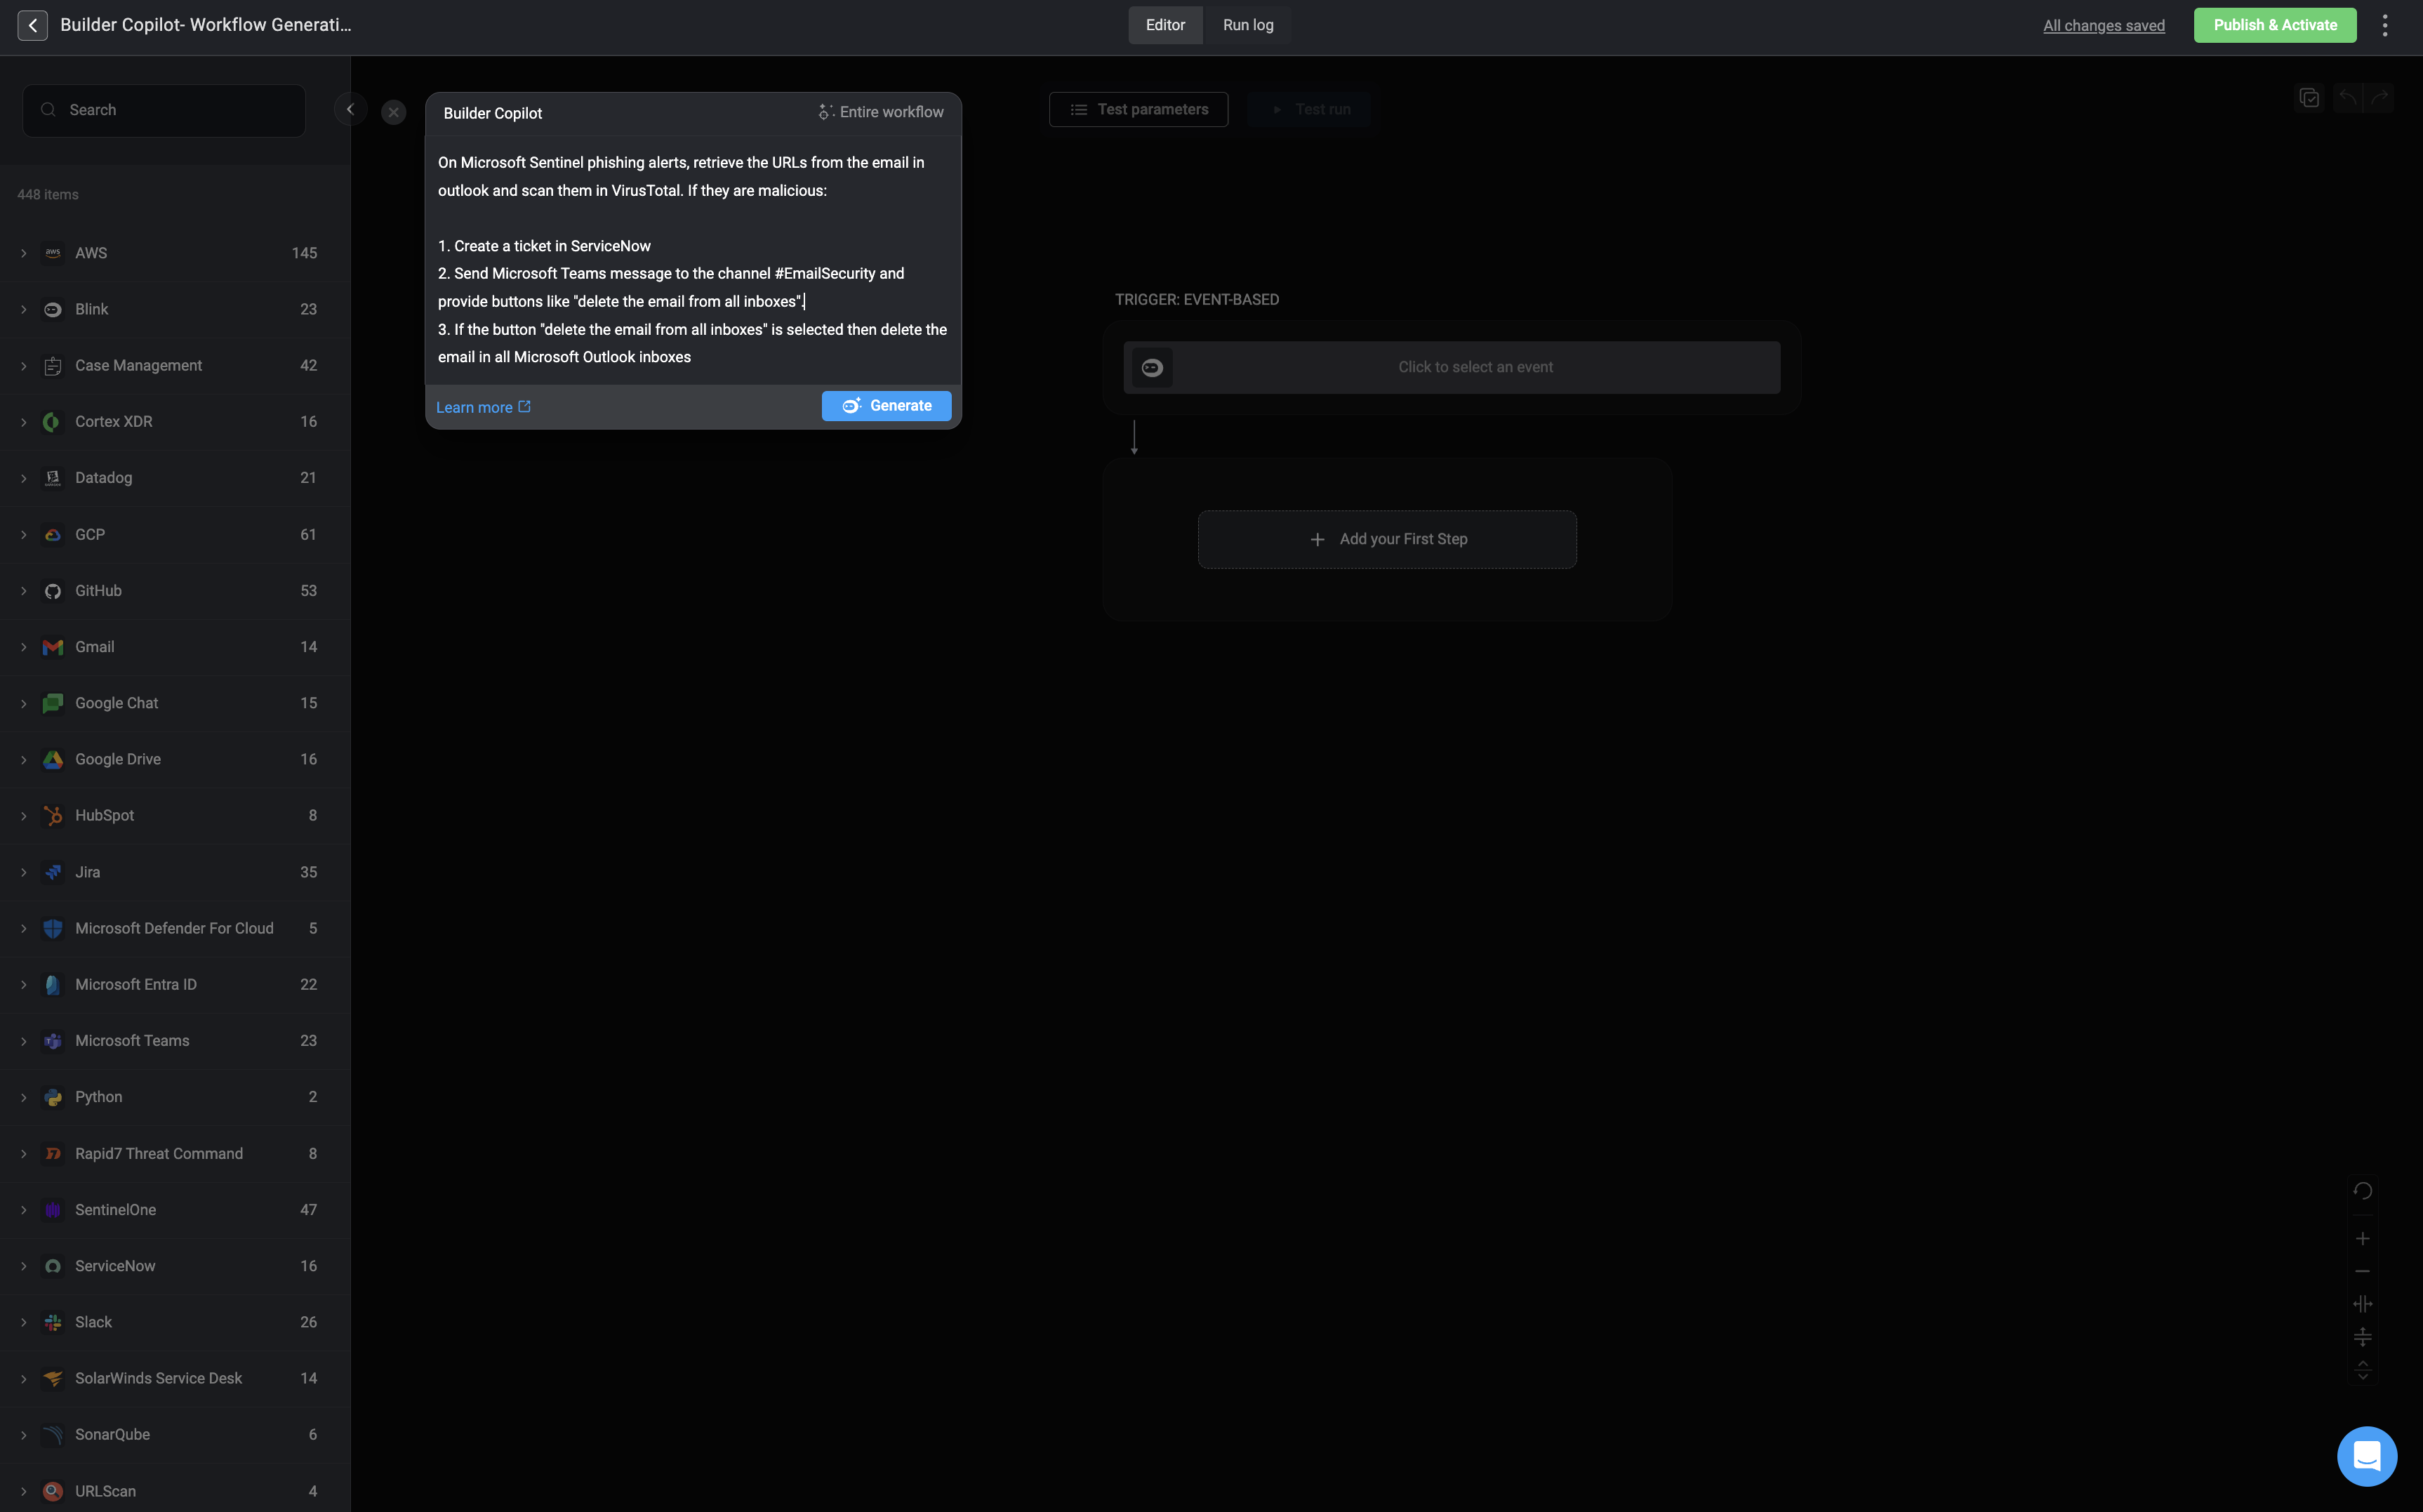This screenshot has width=2423, height=1512.
Task: Switch to the Run log tab
Action: [1247, 25]
